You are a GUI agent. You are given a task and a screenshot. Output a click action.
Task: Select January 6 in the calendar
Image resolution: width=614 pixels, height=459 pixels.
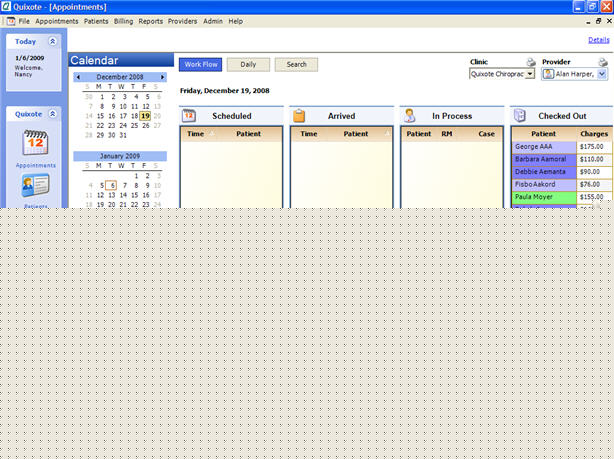coord(112,185)
